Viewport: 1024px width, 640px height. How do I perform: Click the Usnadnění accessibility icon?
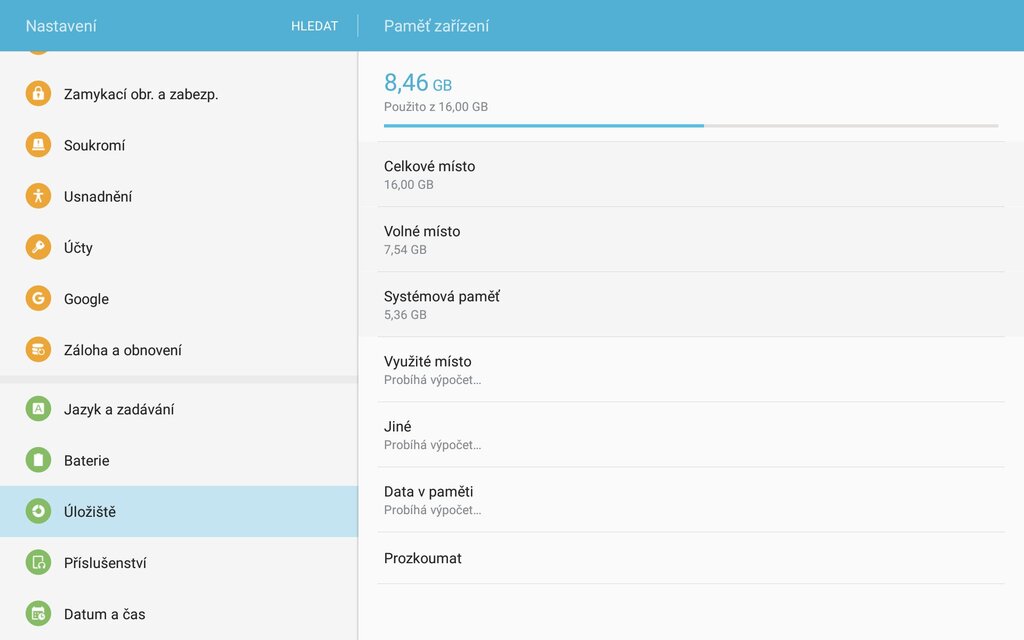pyautogui.click(x=37, y=196)
